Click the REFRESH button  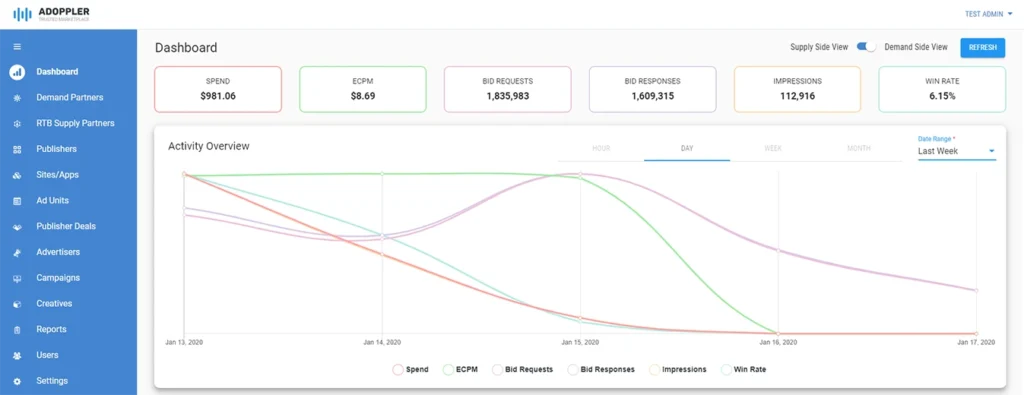click(982, 48)
